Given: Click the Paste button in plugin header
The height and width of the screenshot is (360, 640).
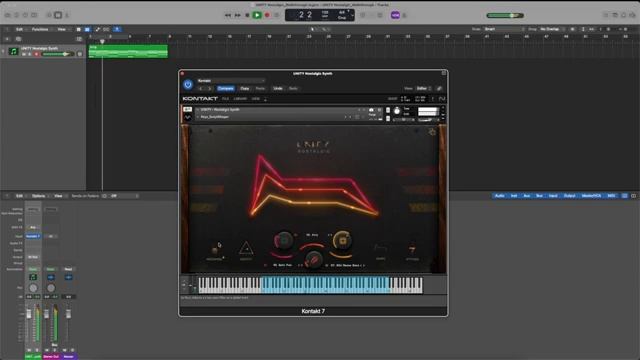Looking at the screenshot, I should (x=260, y=89).
